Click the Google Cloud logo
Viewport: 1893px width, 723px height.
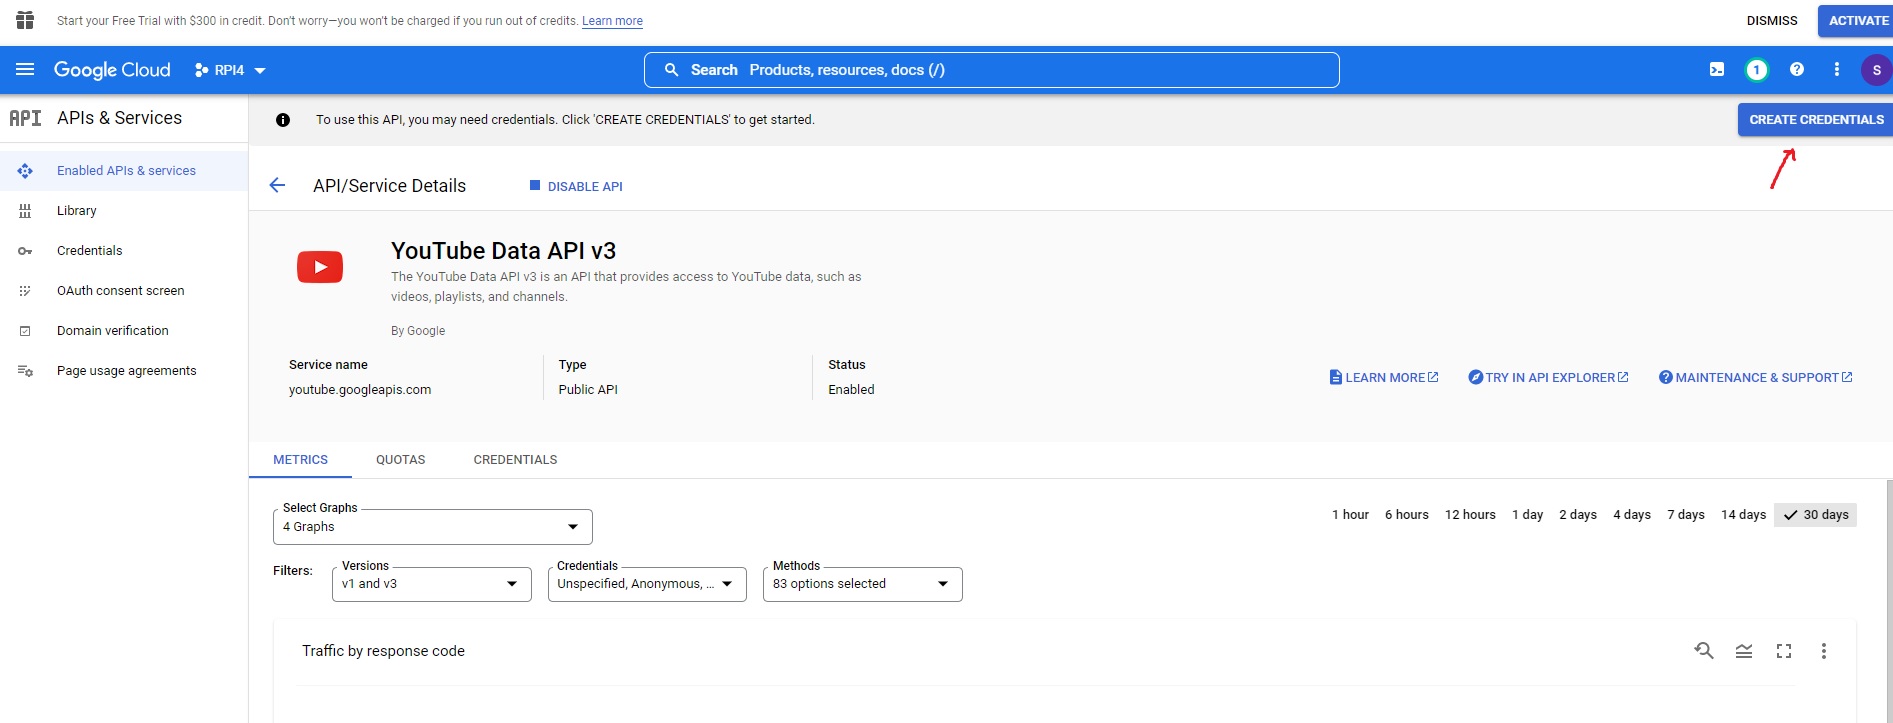pos(112,70)
